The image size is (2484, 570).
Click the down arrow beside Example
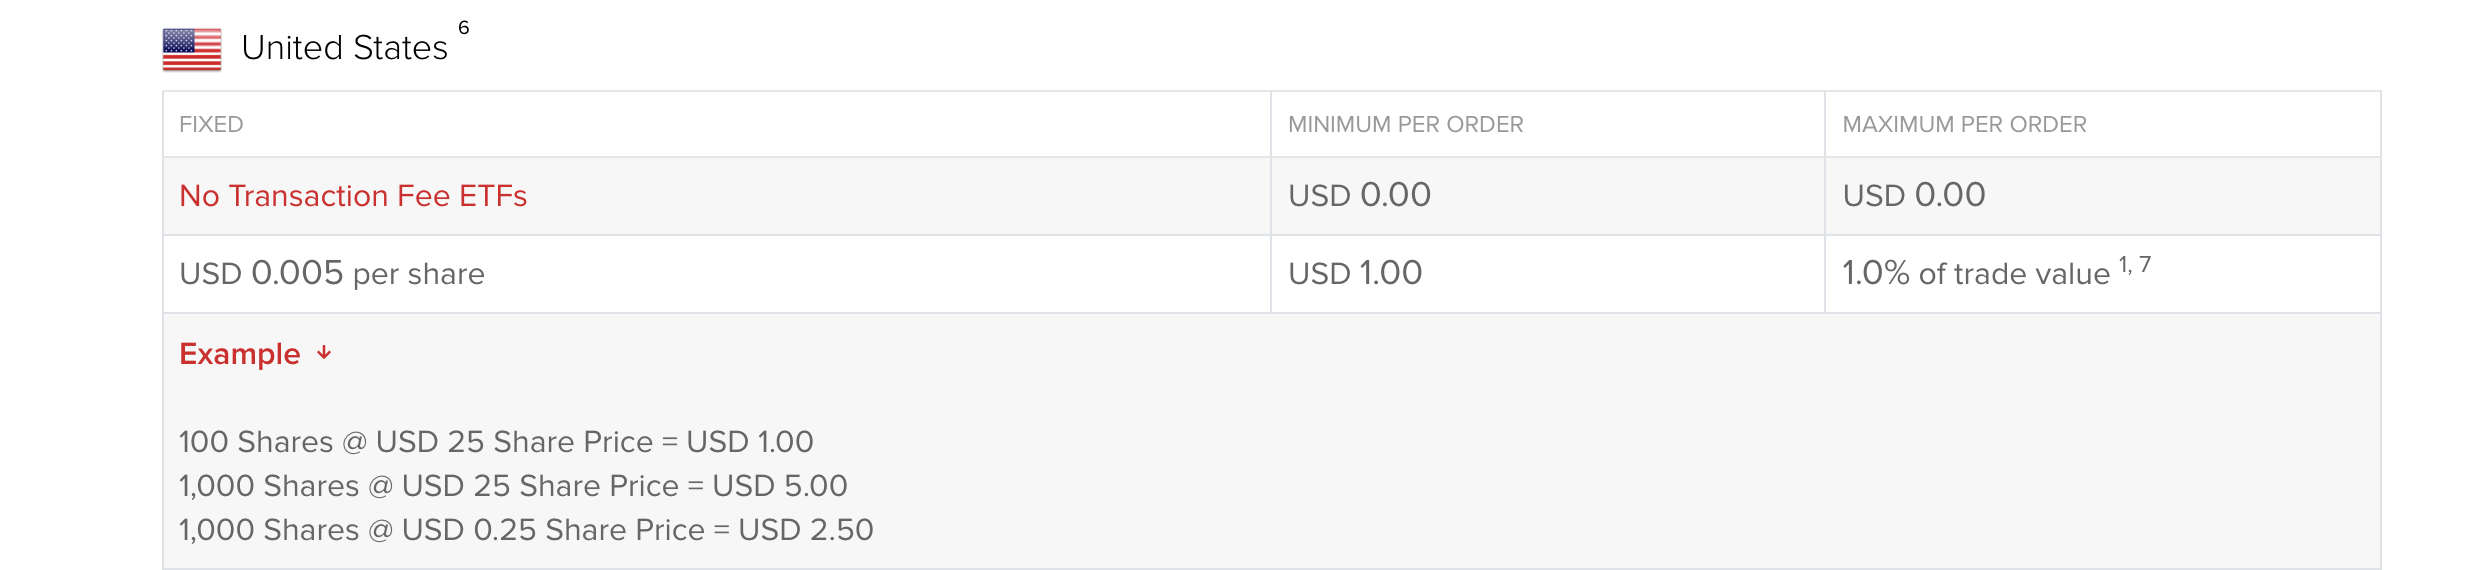[324, 353]
